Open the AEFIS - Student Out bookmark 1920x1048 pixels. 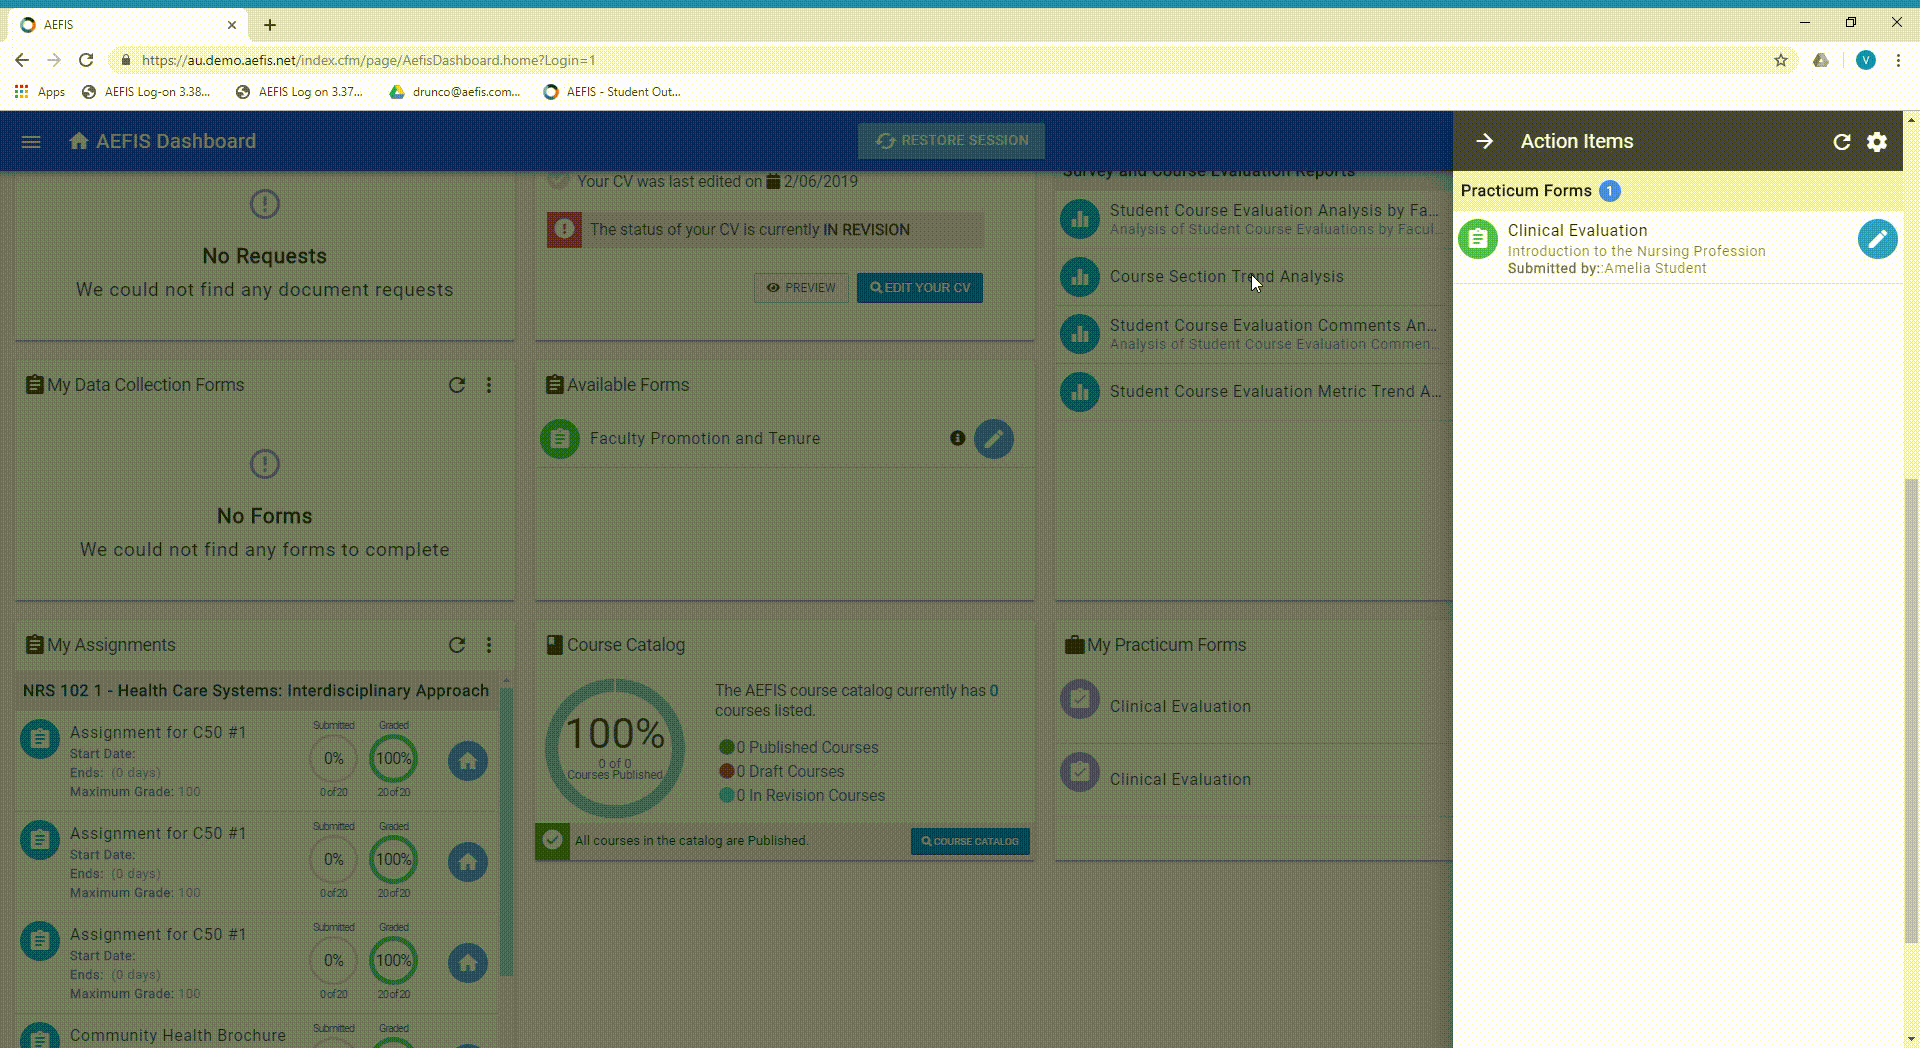[x=612, y=92]
